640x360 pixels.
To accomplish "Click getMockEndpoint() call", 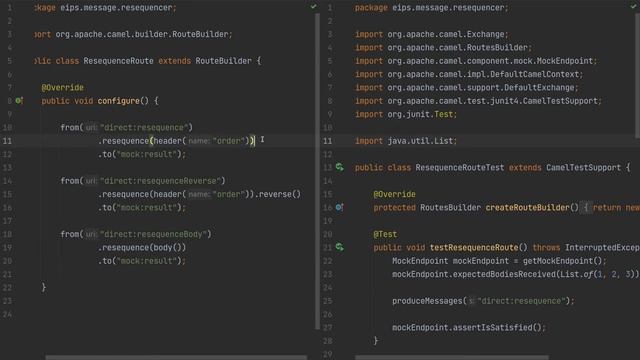I will tap(562, 261).
